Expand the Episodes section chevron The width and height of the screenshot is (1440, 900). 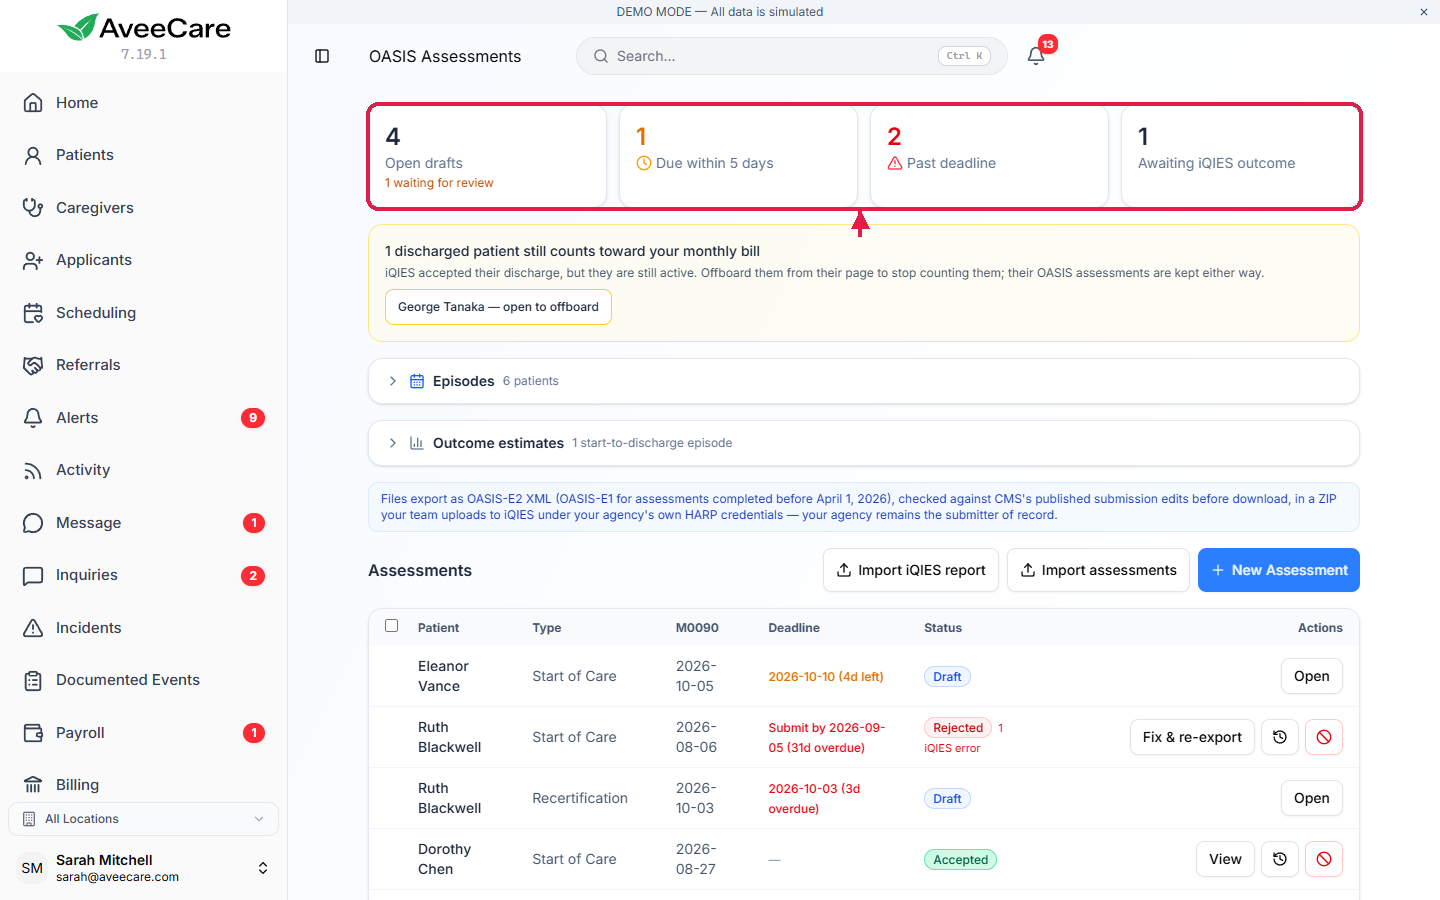pos(393,381)
